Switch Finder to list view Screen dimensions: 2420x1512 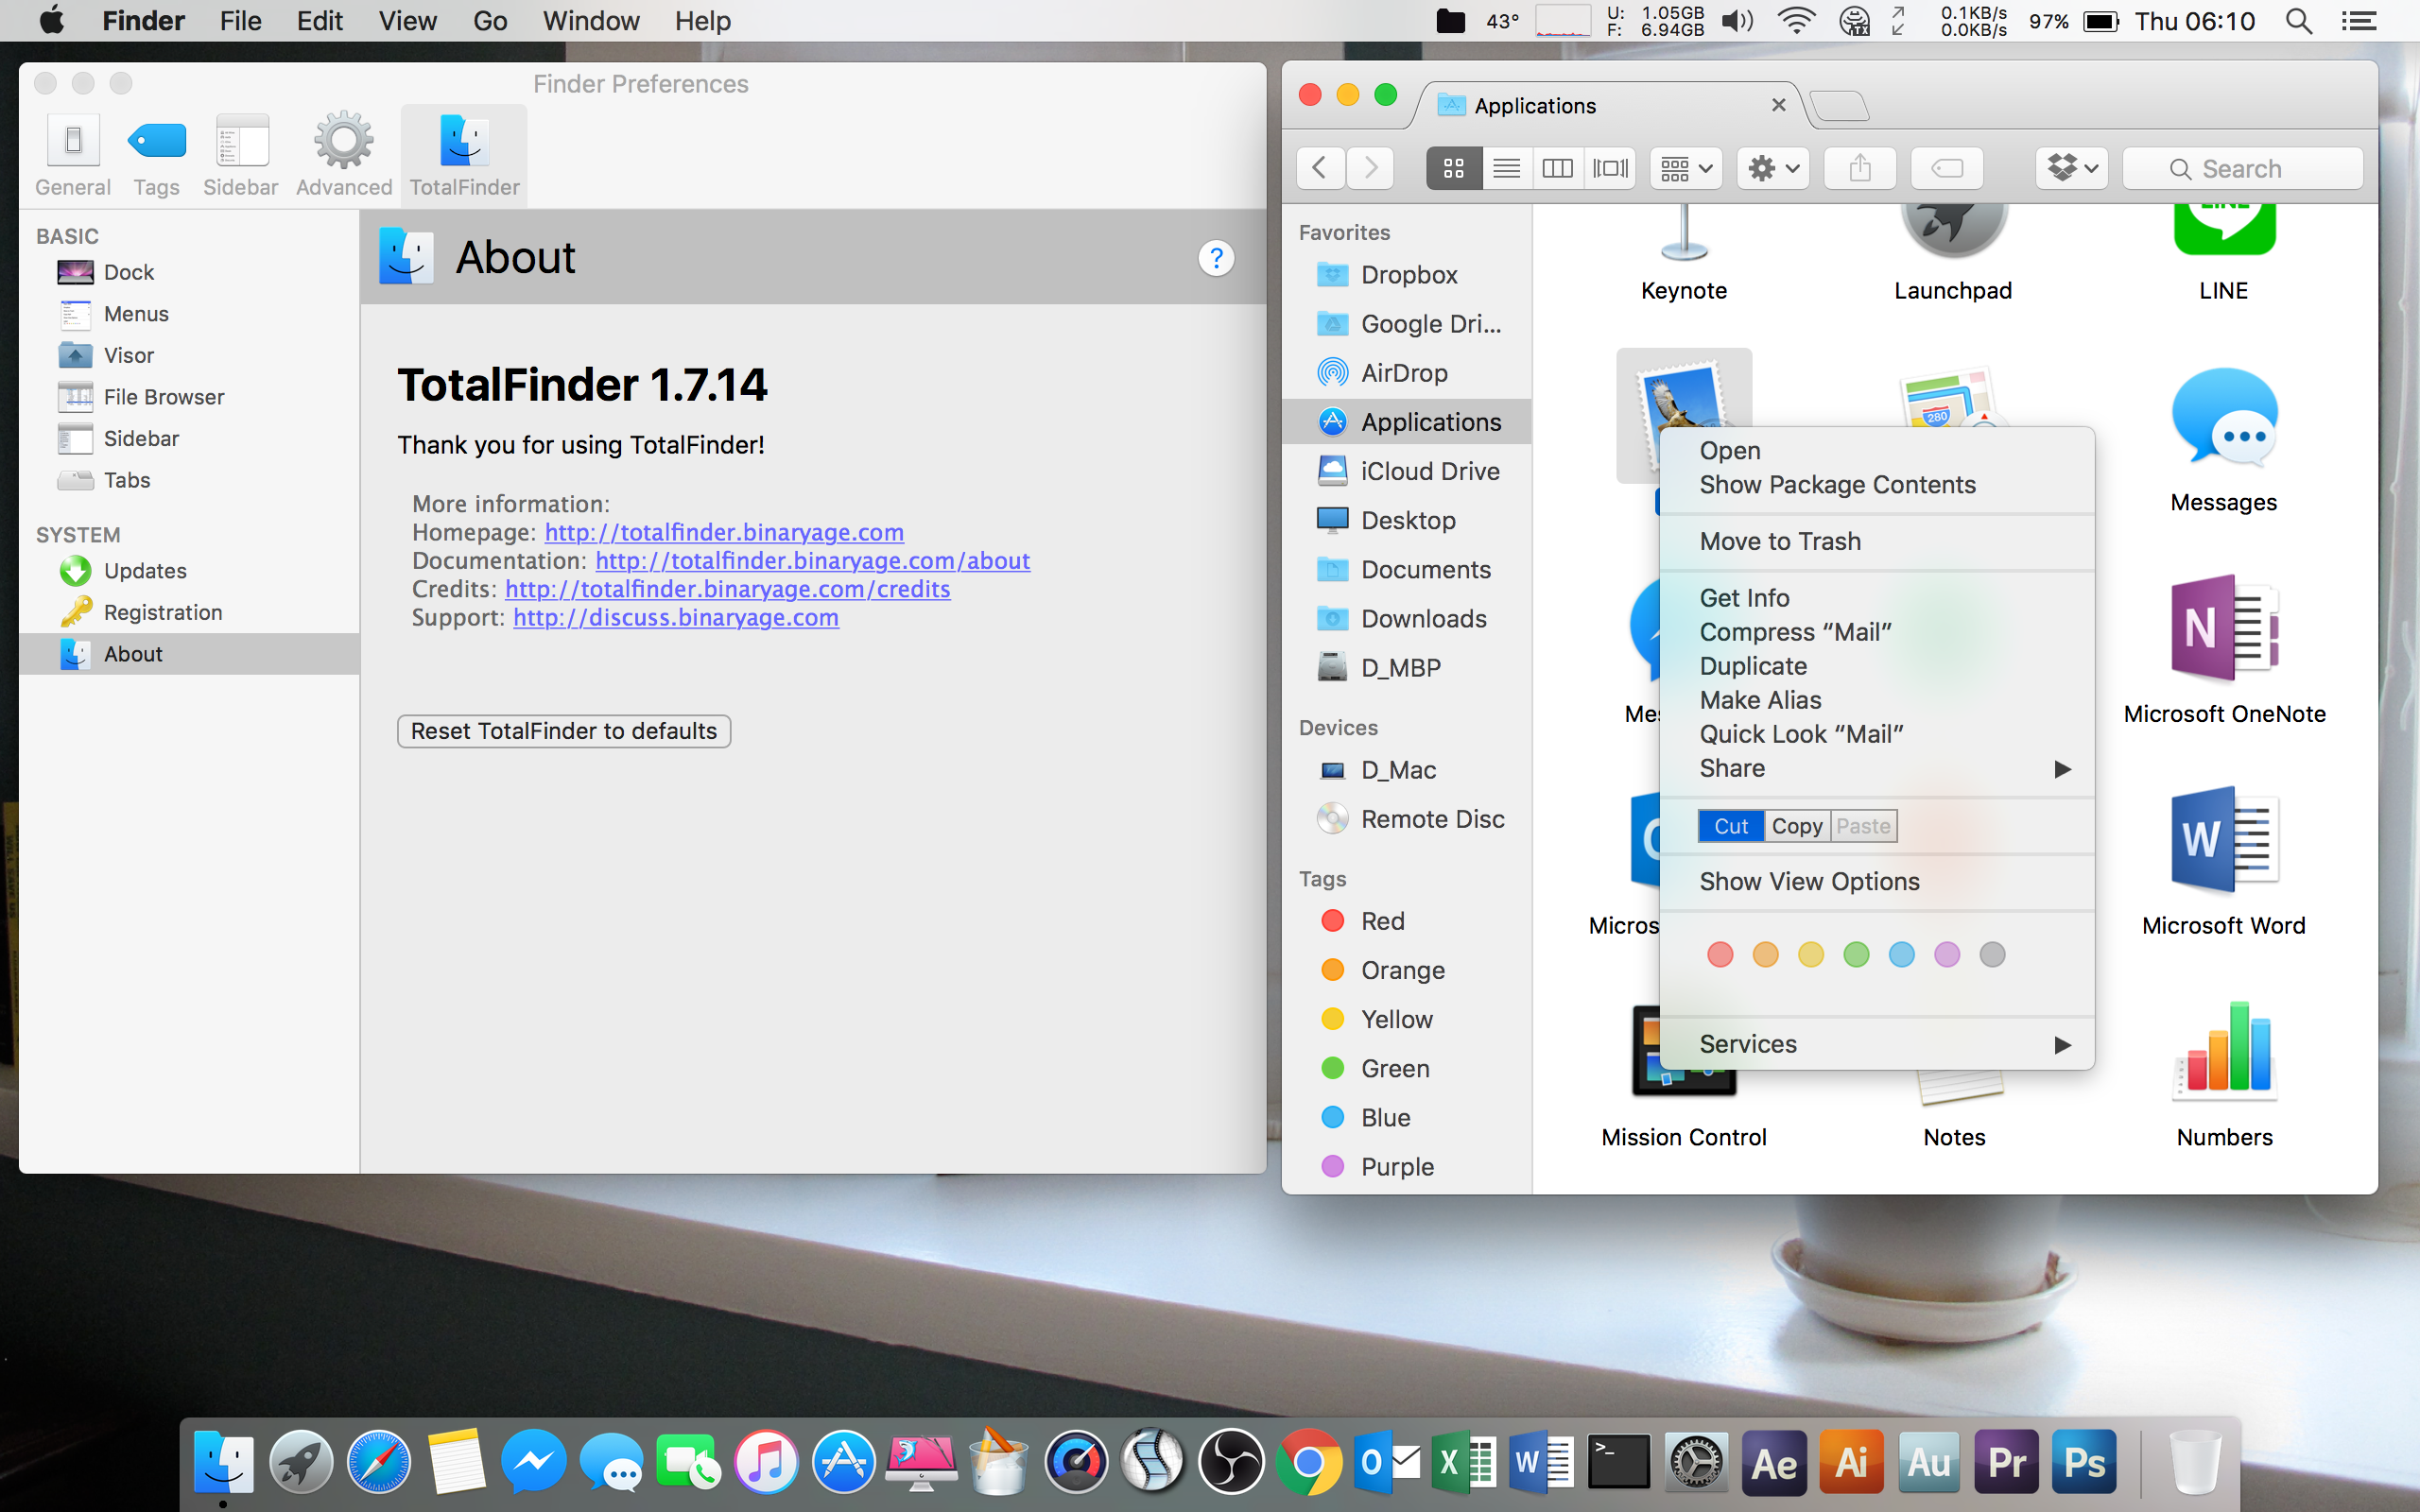click(1506, 168)
